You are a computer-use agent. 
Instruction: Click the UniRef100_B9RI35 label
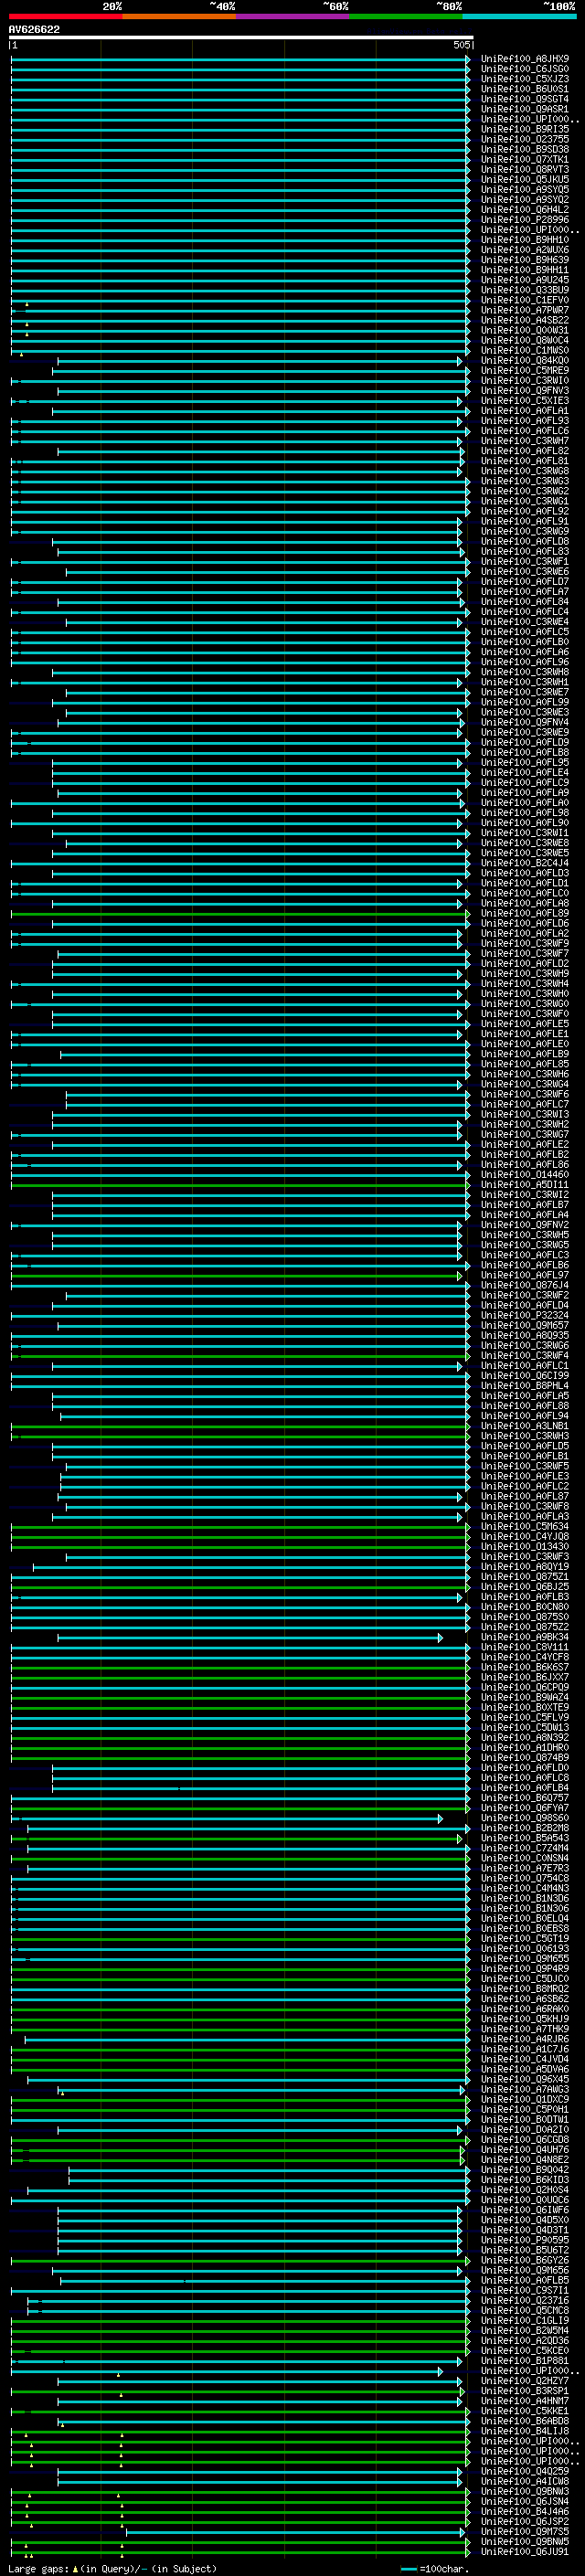pos(525,129)
